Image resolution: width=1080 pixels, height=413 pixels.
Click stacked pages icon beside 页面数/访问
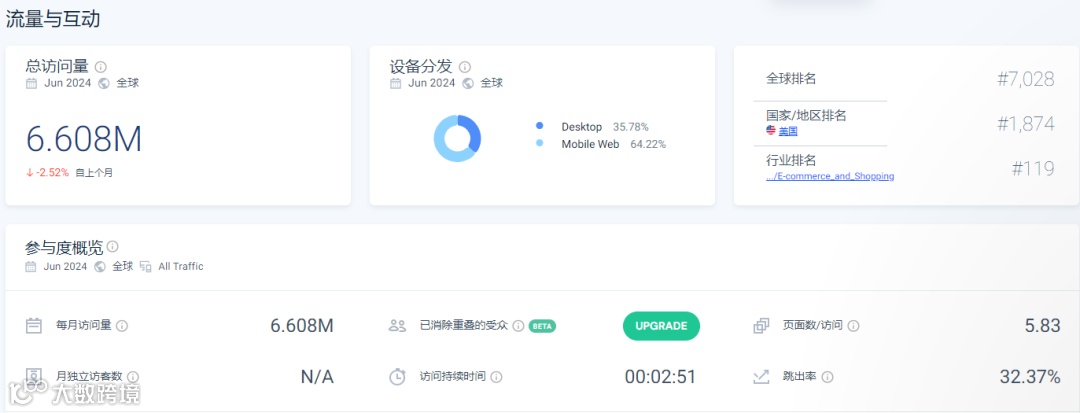click(761, 326)
